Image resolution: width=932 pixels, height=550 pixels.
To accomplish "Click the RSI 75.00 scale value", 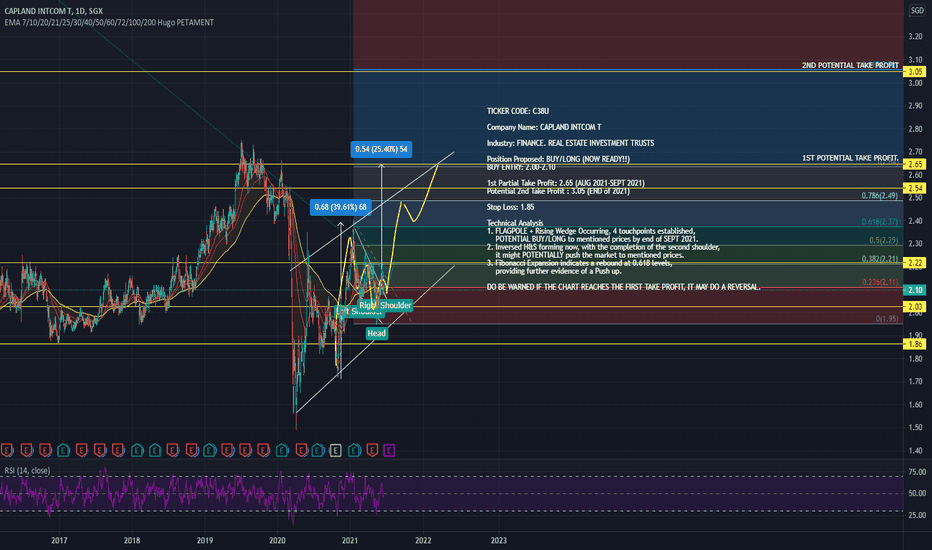I will 917,472.
